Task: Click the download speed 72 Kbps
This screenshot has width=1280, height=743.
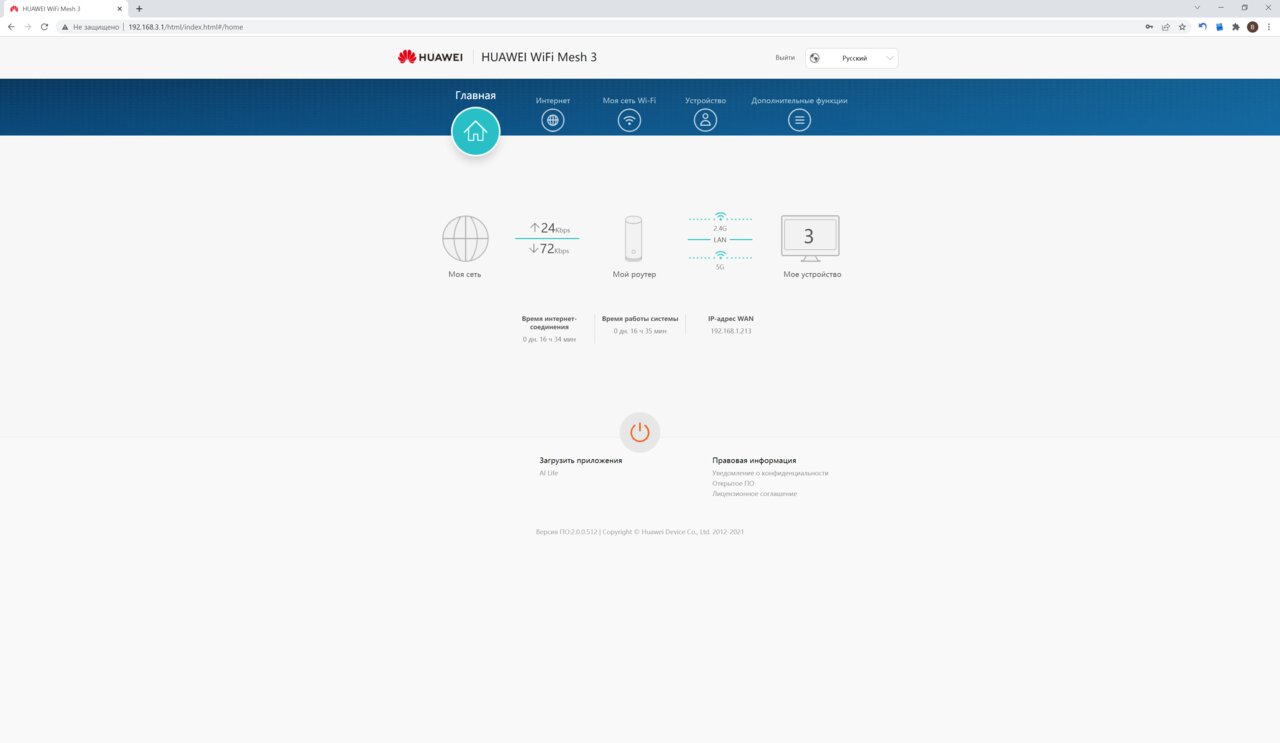Action: coord(548,249)
